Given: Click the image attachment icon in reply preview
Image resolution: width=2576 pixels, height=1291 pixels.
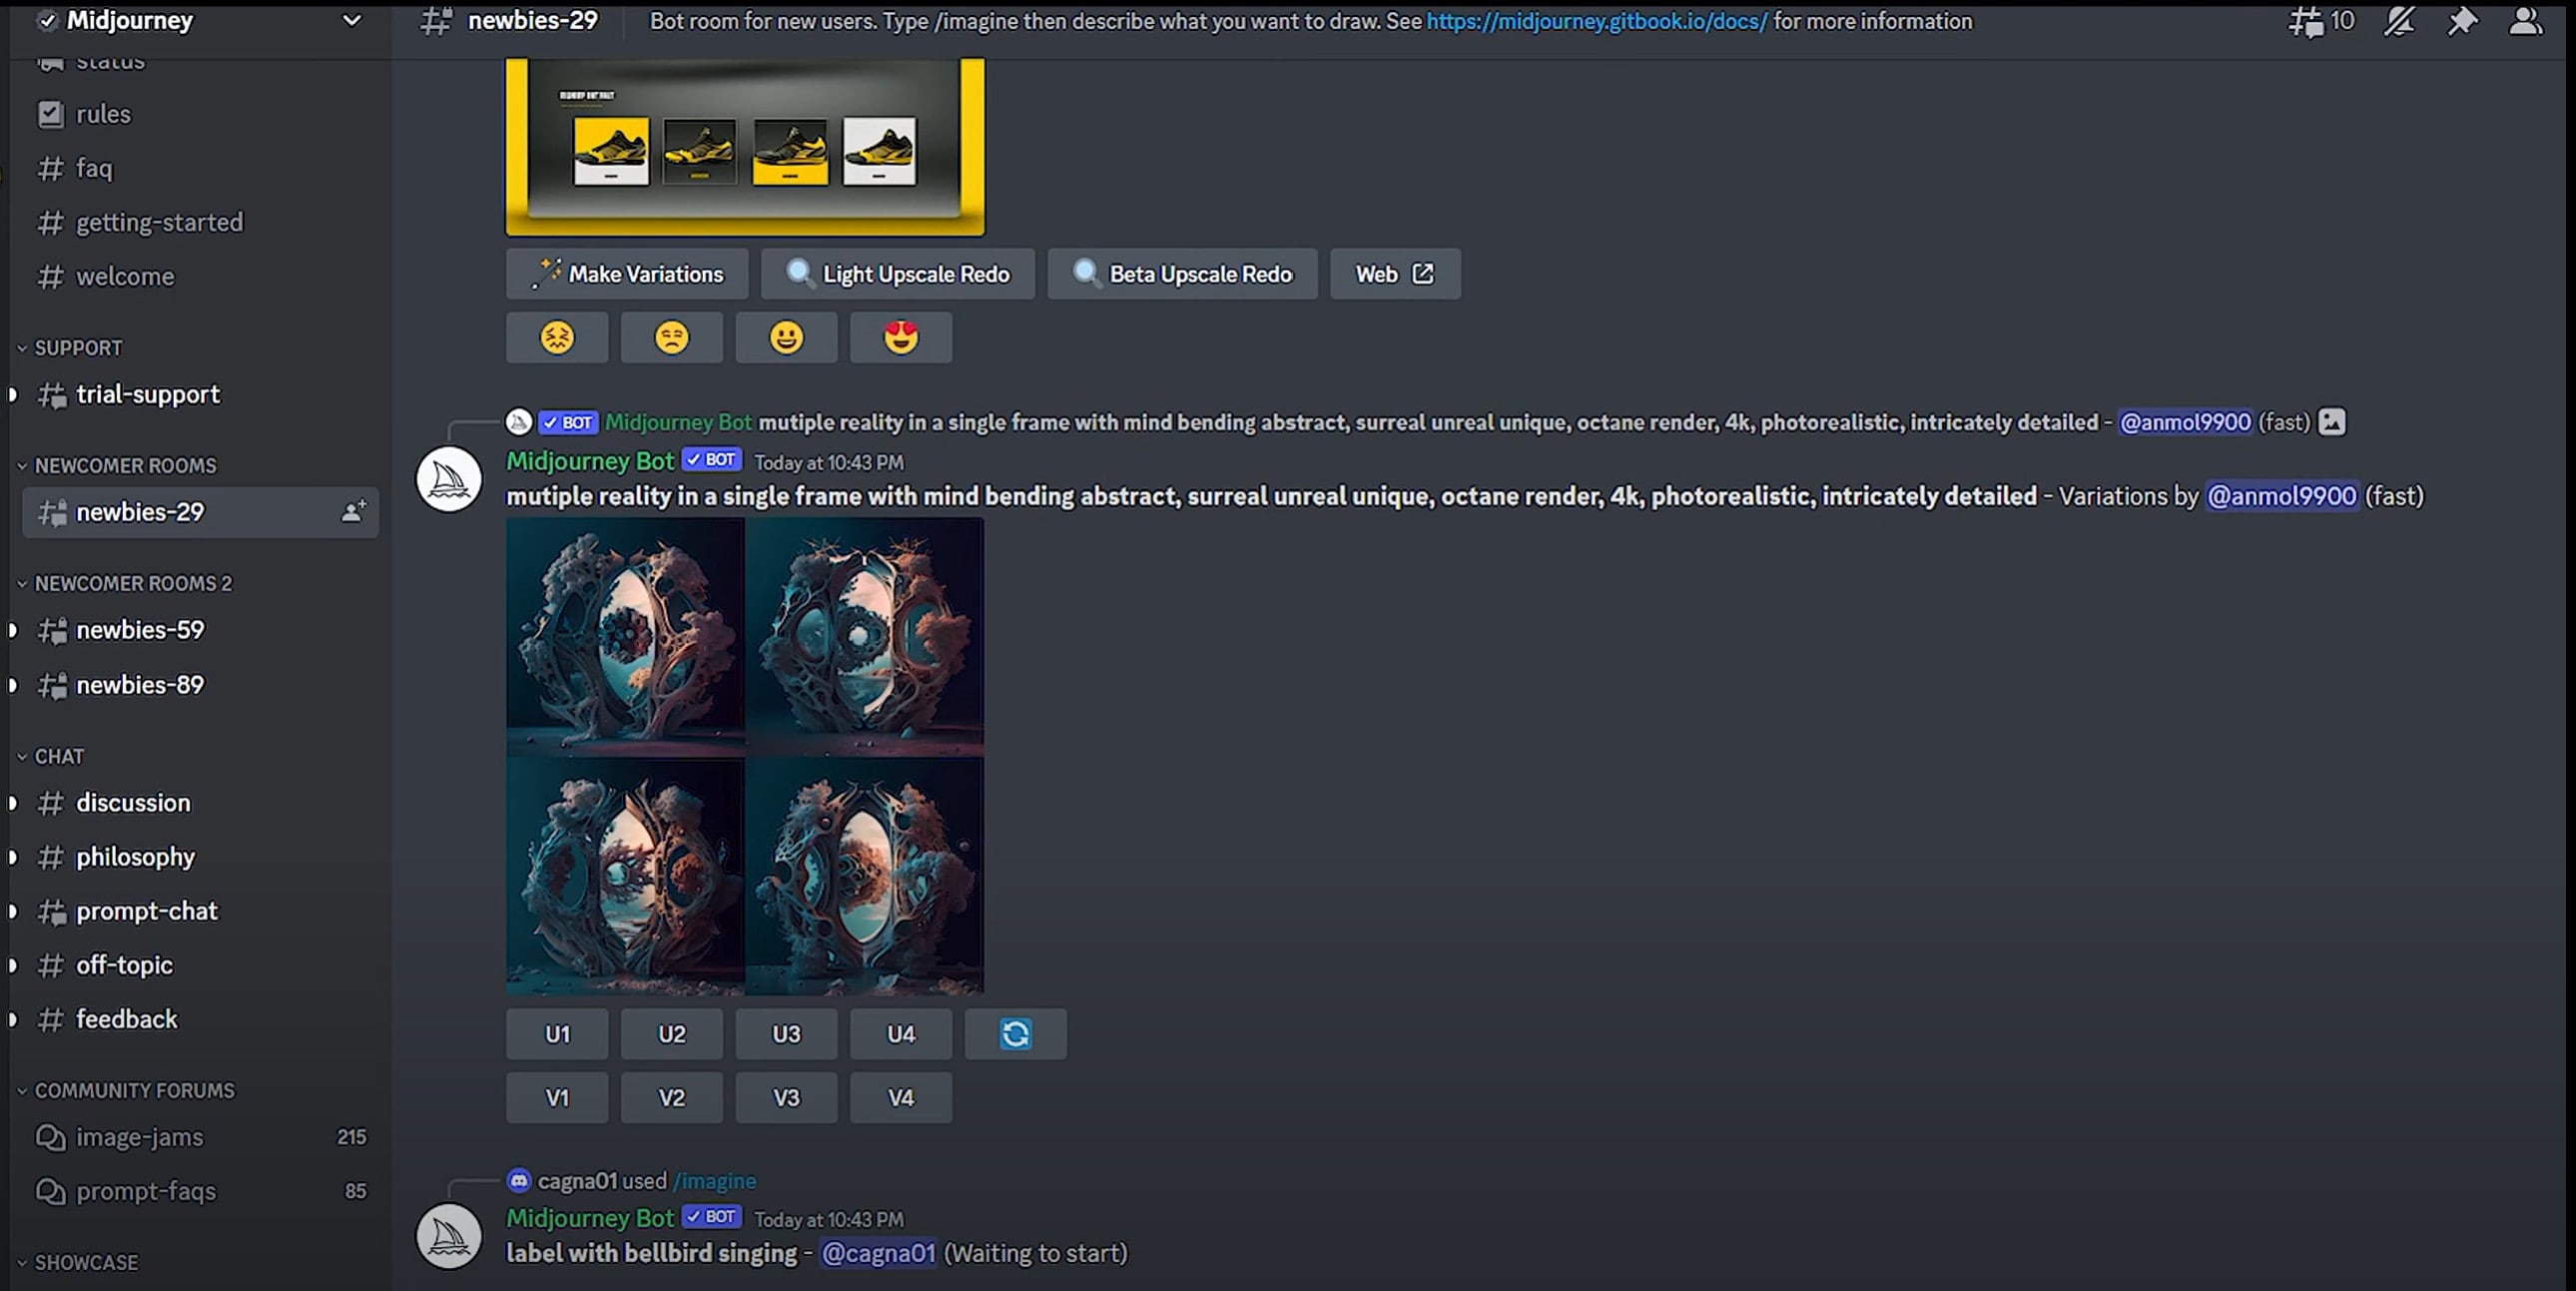Looking at the screenshot, I should [2331, 422].
